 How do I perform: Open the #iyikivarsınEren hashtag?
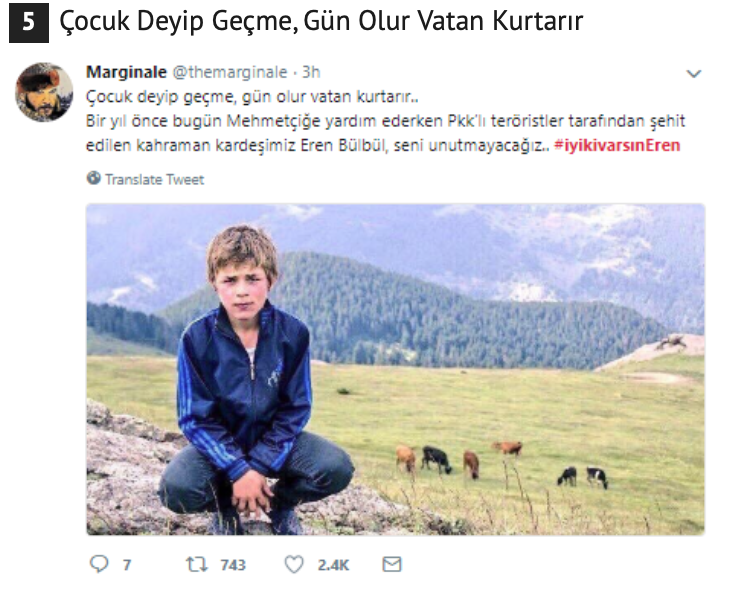click(x=617, y=145)
